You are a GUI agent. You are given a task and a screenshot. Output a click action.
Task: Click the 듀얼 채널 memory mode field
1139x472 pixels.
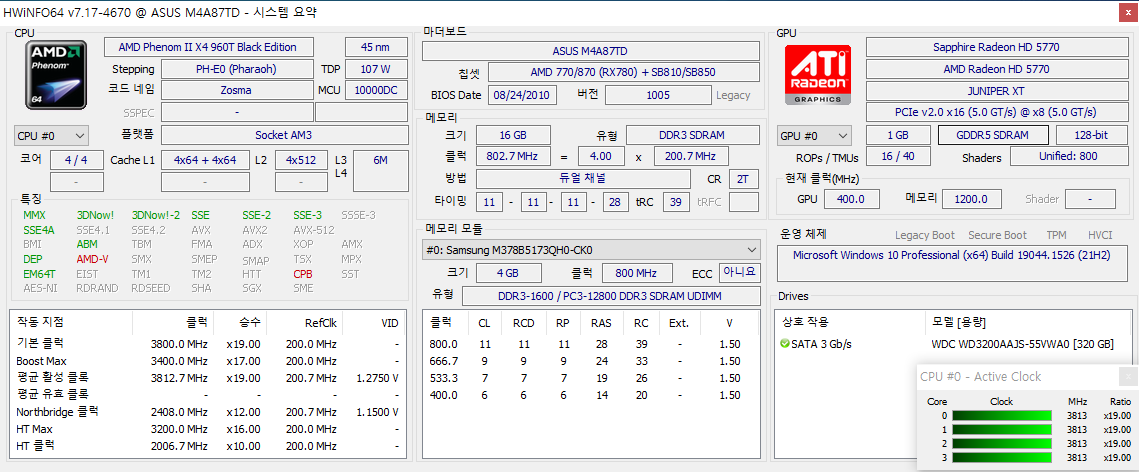click(583, 179)
